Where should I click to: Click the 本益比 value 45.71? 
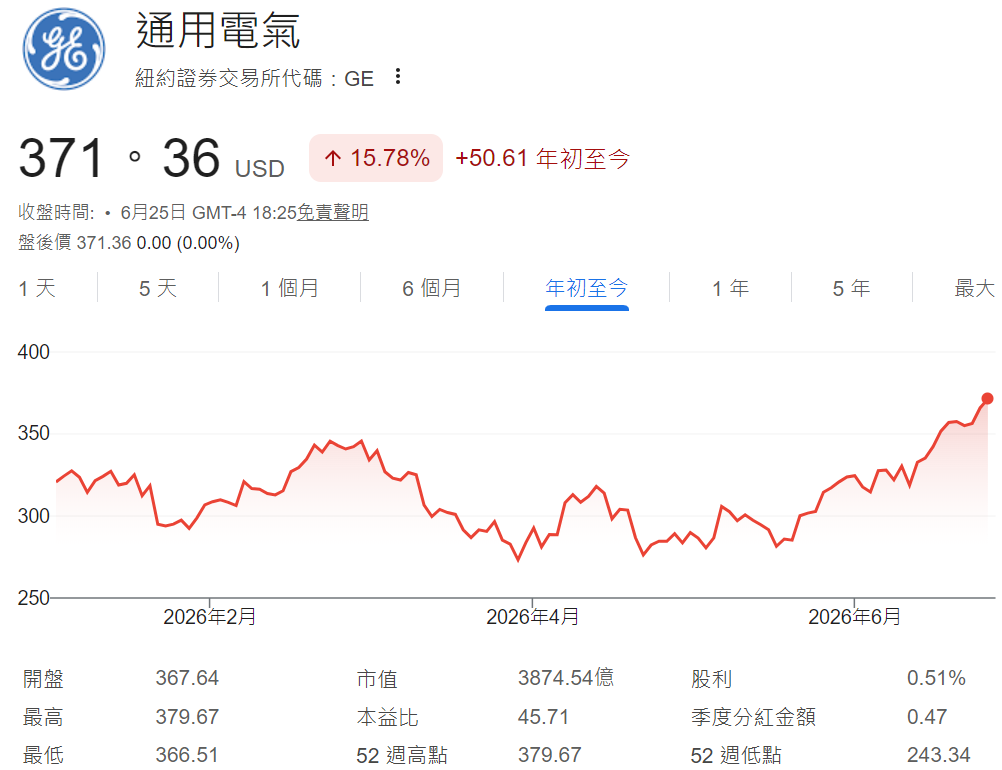click(543, 717)
